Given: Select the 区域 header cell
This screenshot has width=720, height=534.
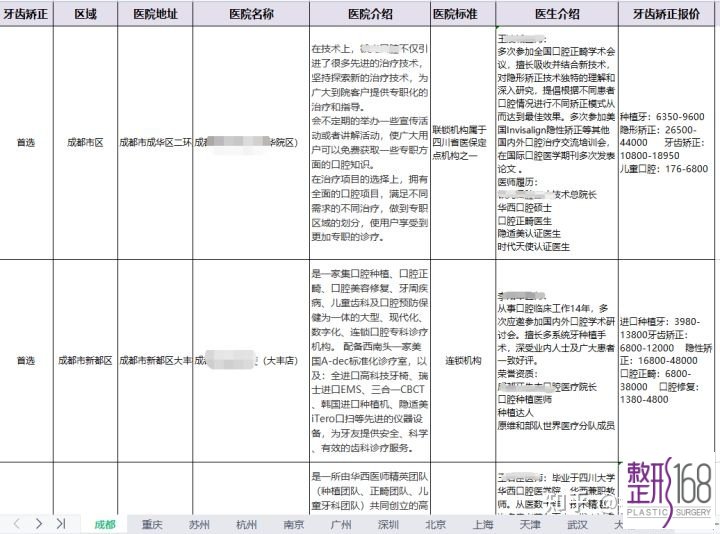Looking at the screenshot, I should point(85,14).
